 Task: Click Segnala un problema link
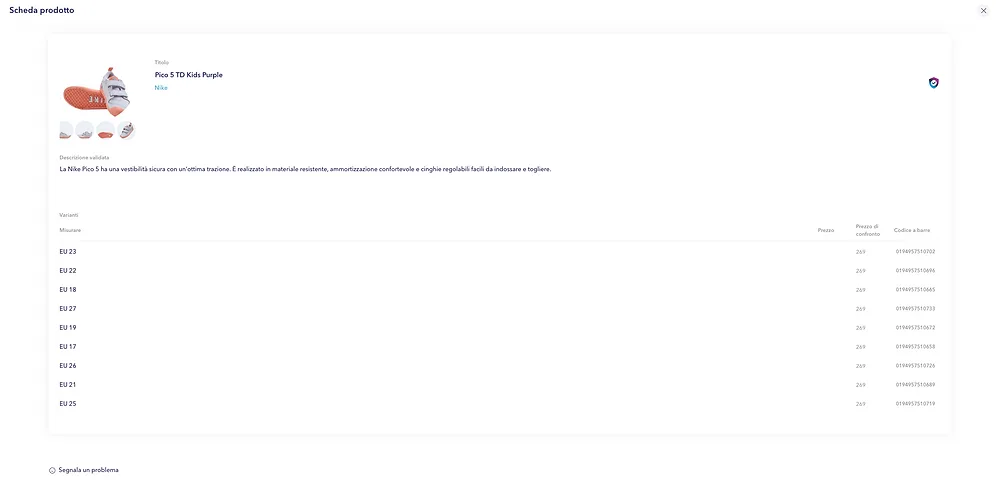[x=84, y=470]
